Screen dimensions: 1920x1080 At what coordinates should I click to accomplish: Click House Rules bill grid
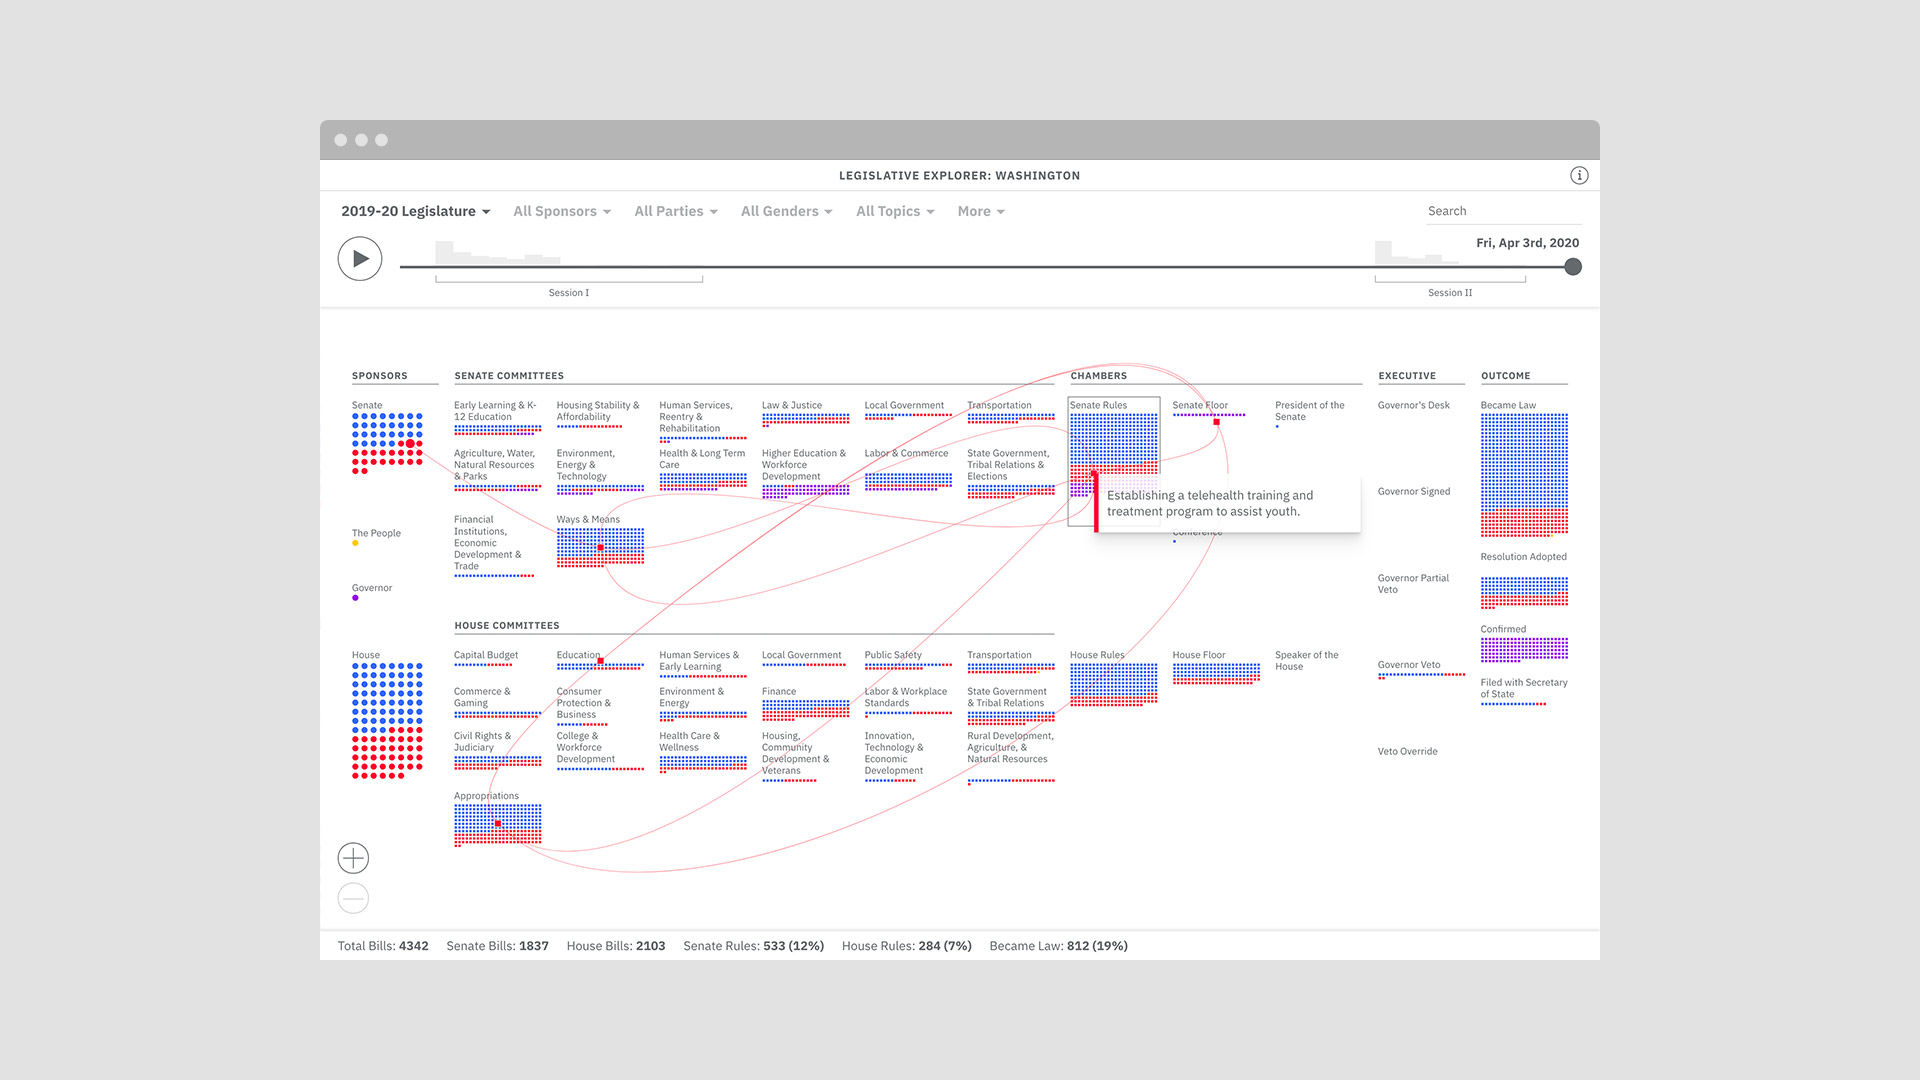[x=1113, y=685]
